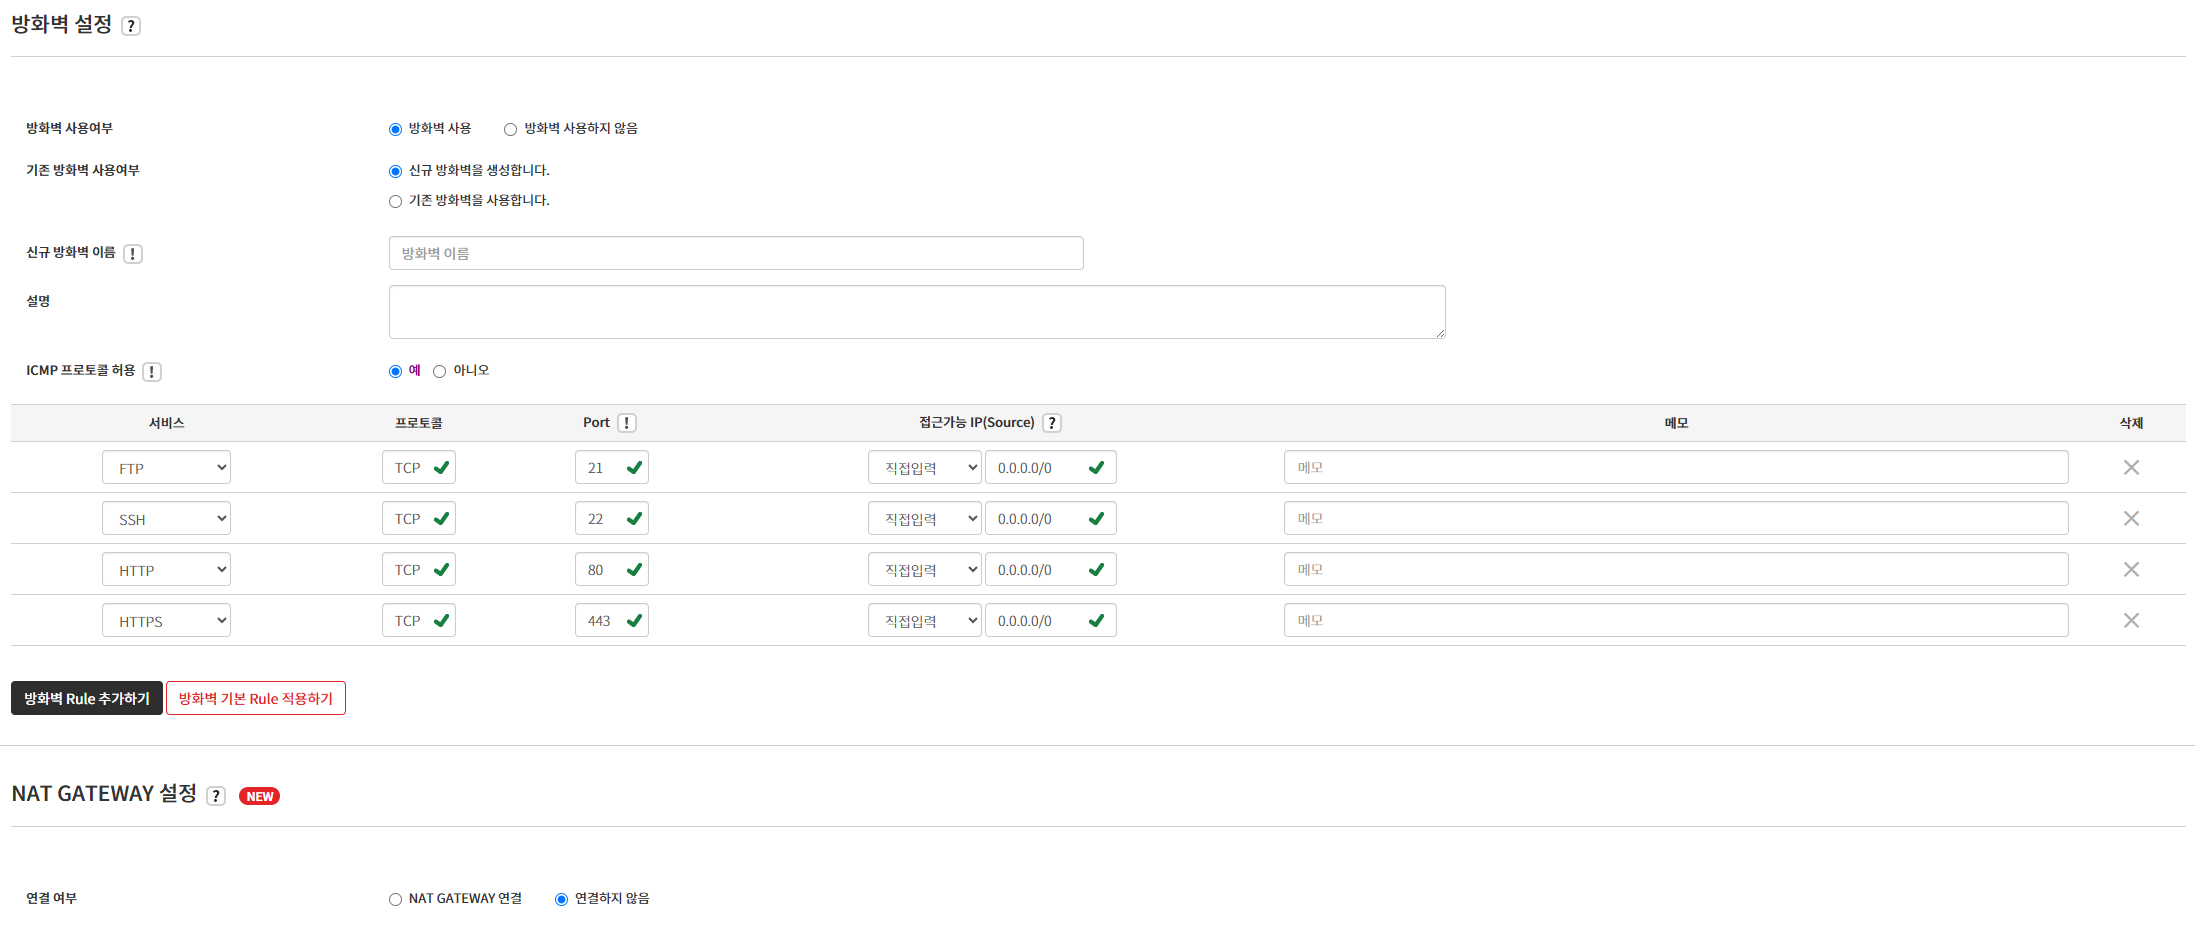Click the 방화벽 사용여부 label

(69, 128)
